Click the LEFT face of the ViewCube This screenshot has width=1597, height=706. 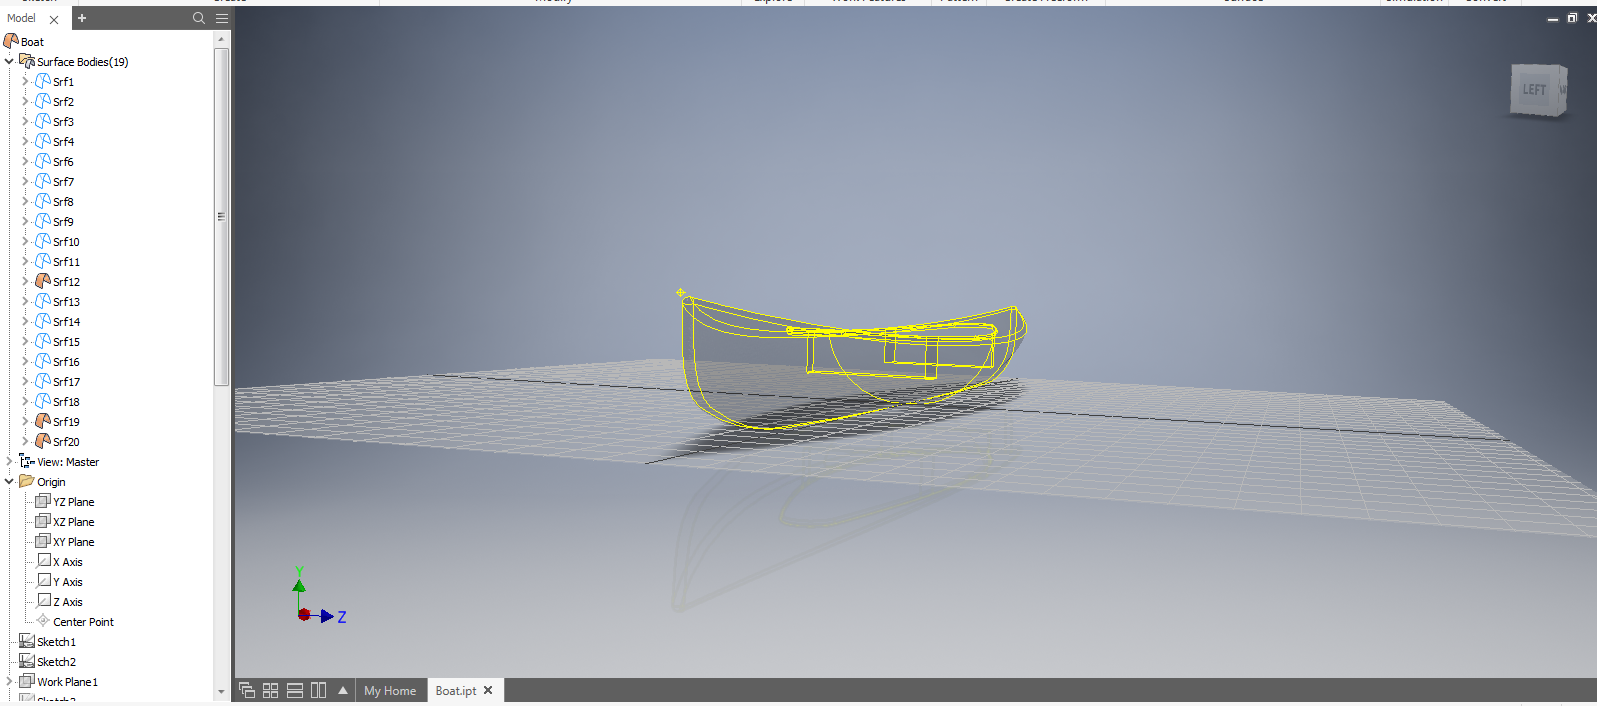tap(1534, 90)
